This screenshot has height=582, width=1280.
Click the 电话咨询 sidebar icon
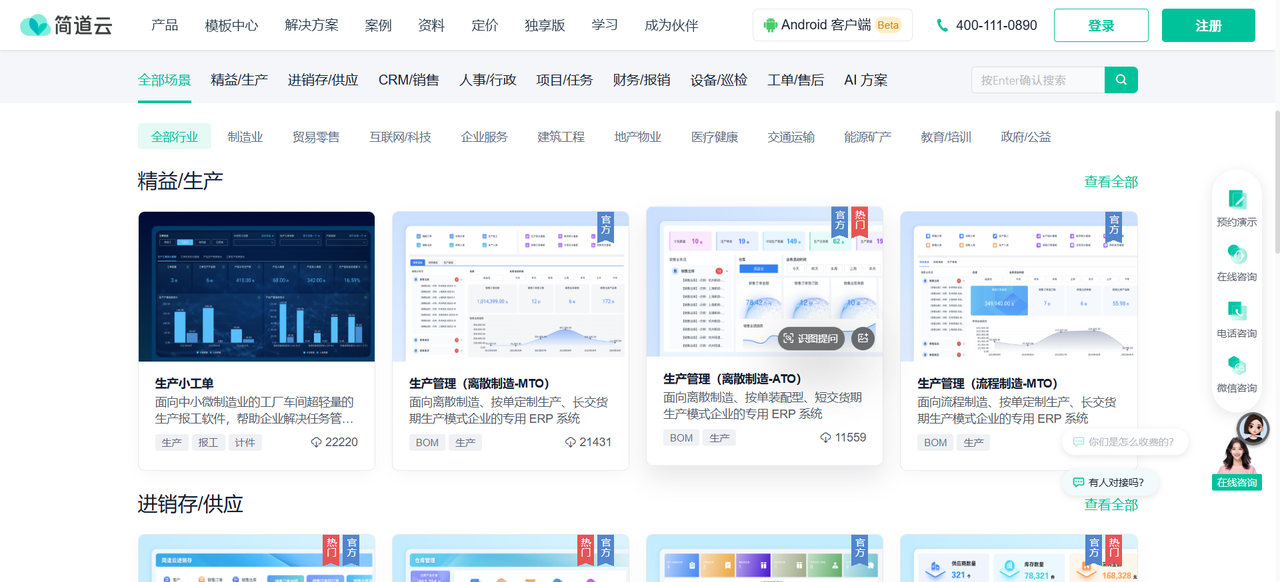1237,311
